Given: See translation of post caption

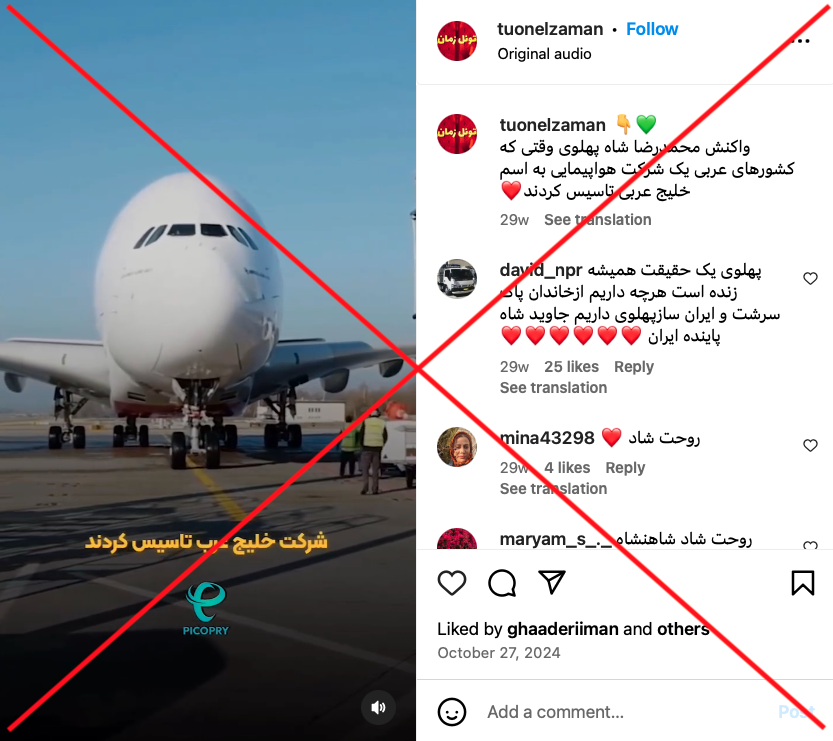Looking at the screenshot, I should 597,219.
